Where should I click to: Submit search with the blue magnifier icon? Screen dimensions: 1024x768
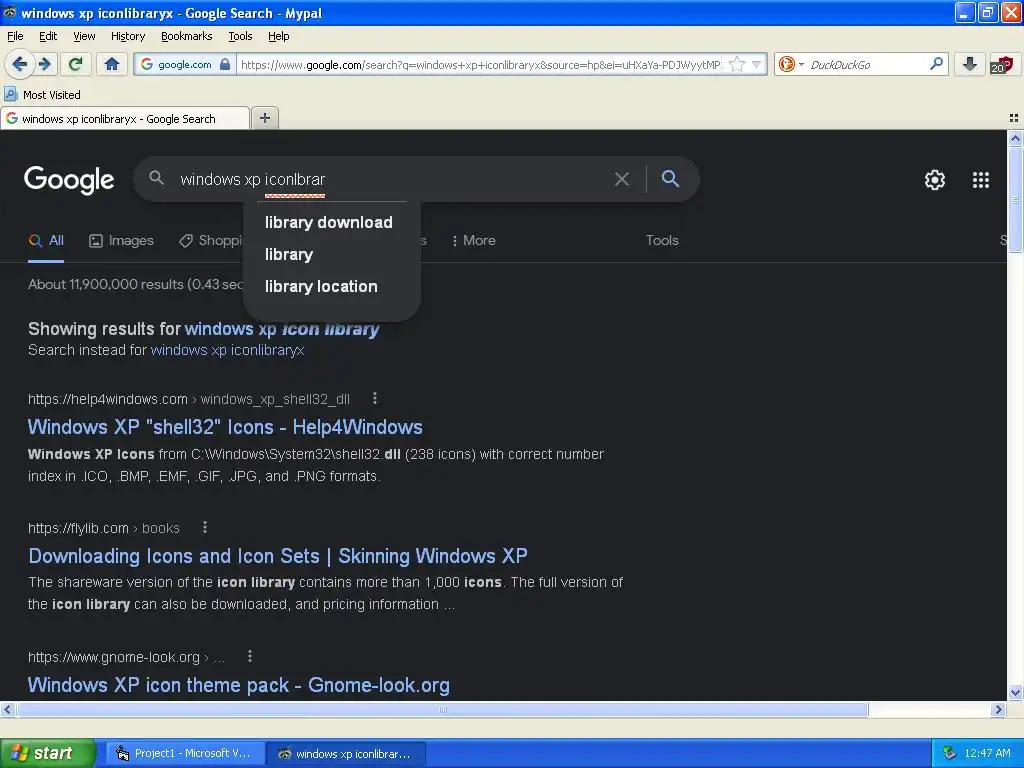[x=670, y=178]
